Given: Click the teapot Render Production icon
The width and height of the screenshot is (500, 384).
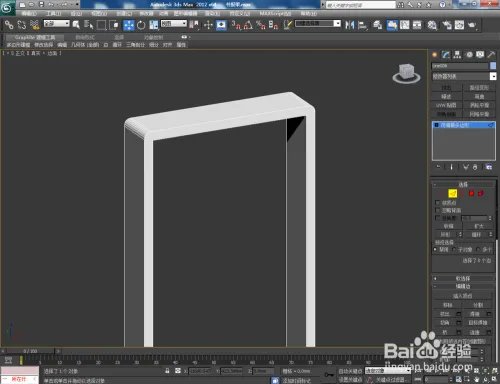Looking at the screenshot, I should (472, 25).
